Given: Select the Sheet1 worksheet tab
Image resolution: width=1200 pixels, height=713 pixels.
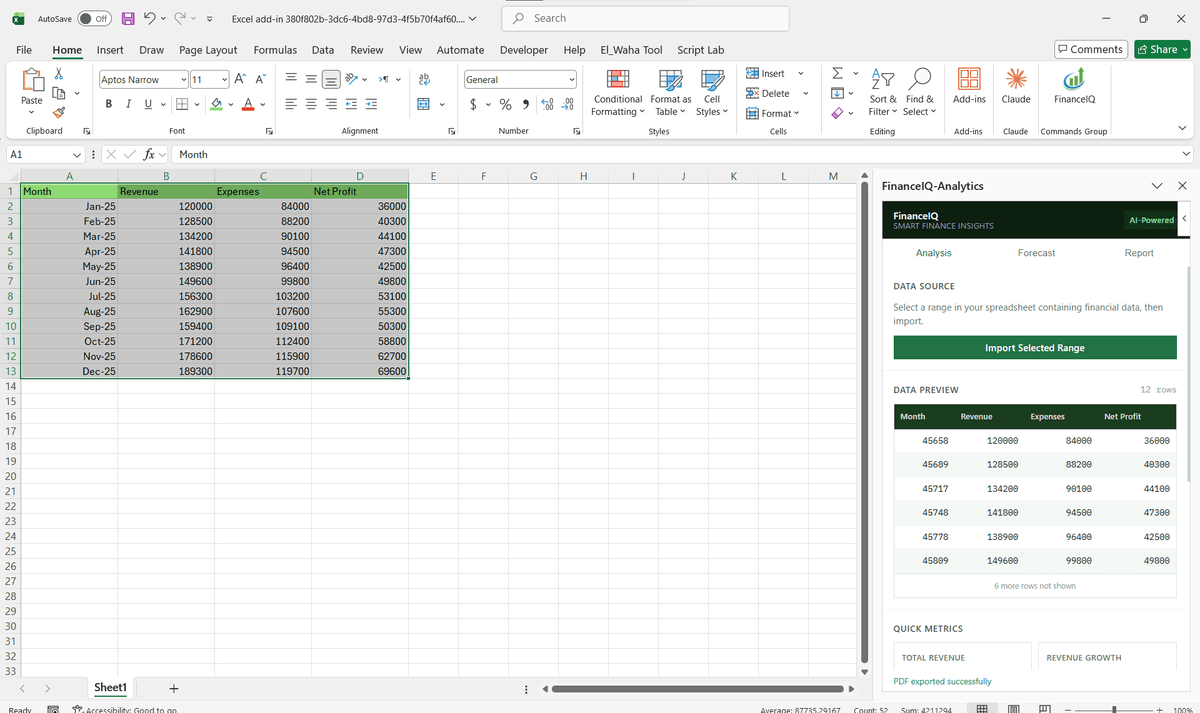Looking at the screenshot, I should pos(110,688).
